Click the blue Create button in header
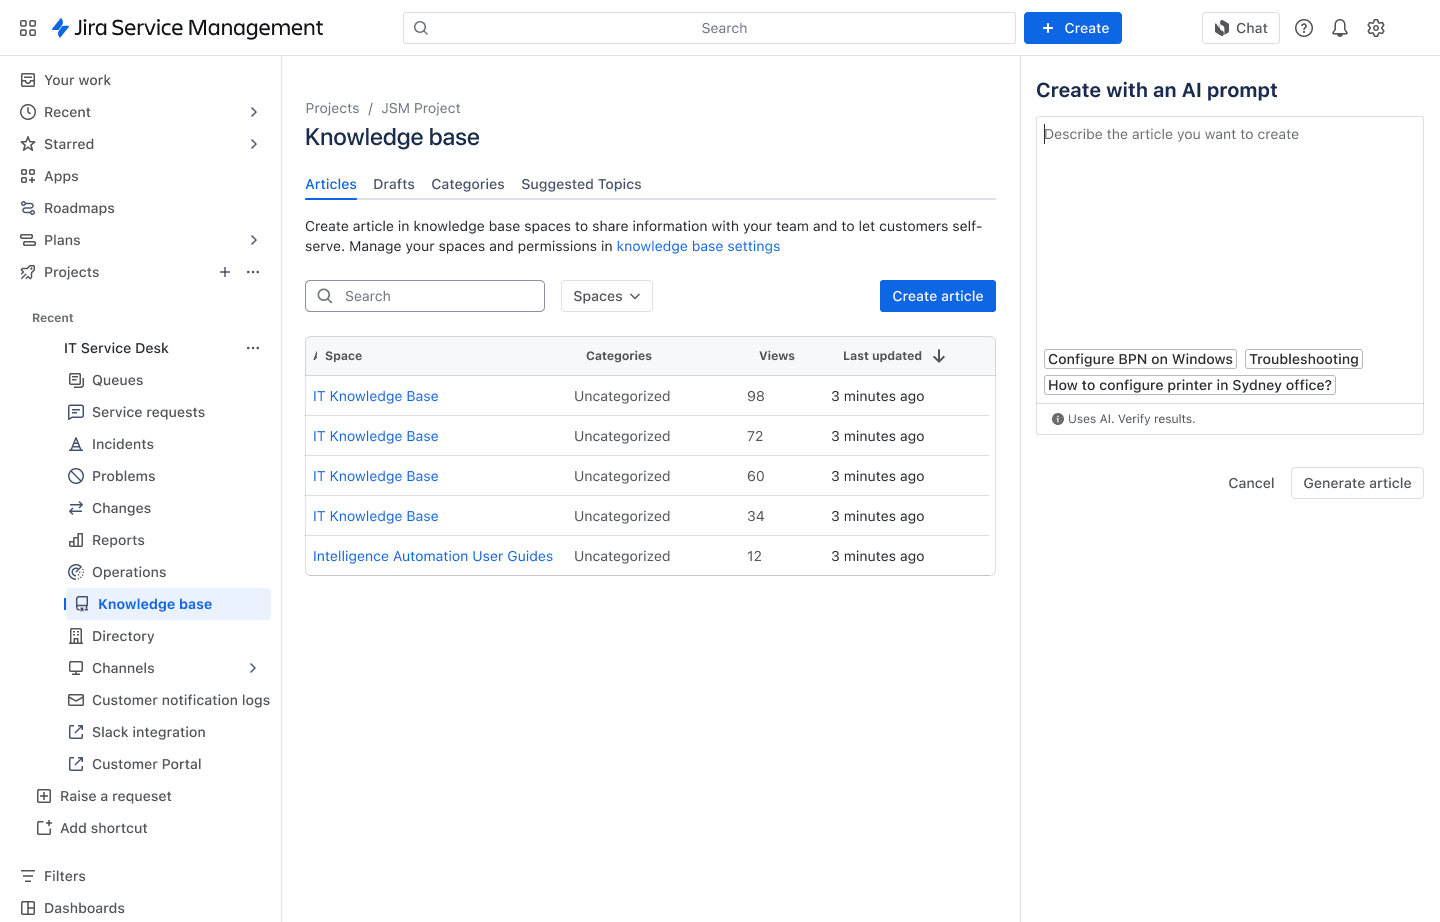 [x=1073, y=28]
